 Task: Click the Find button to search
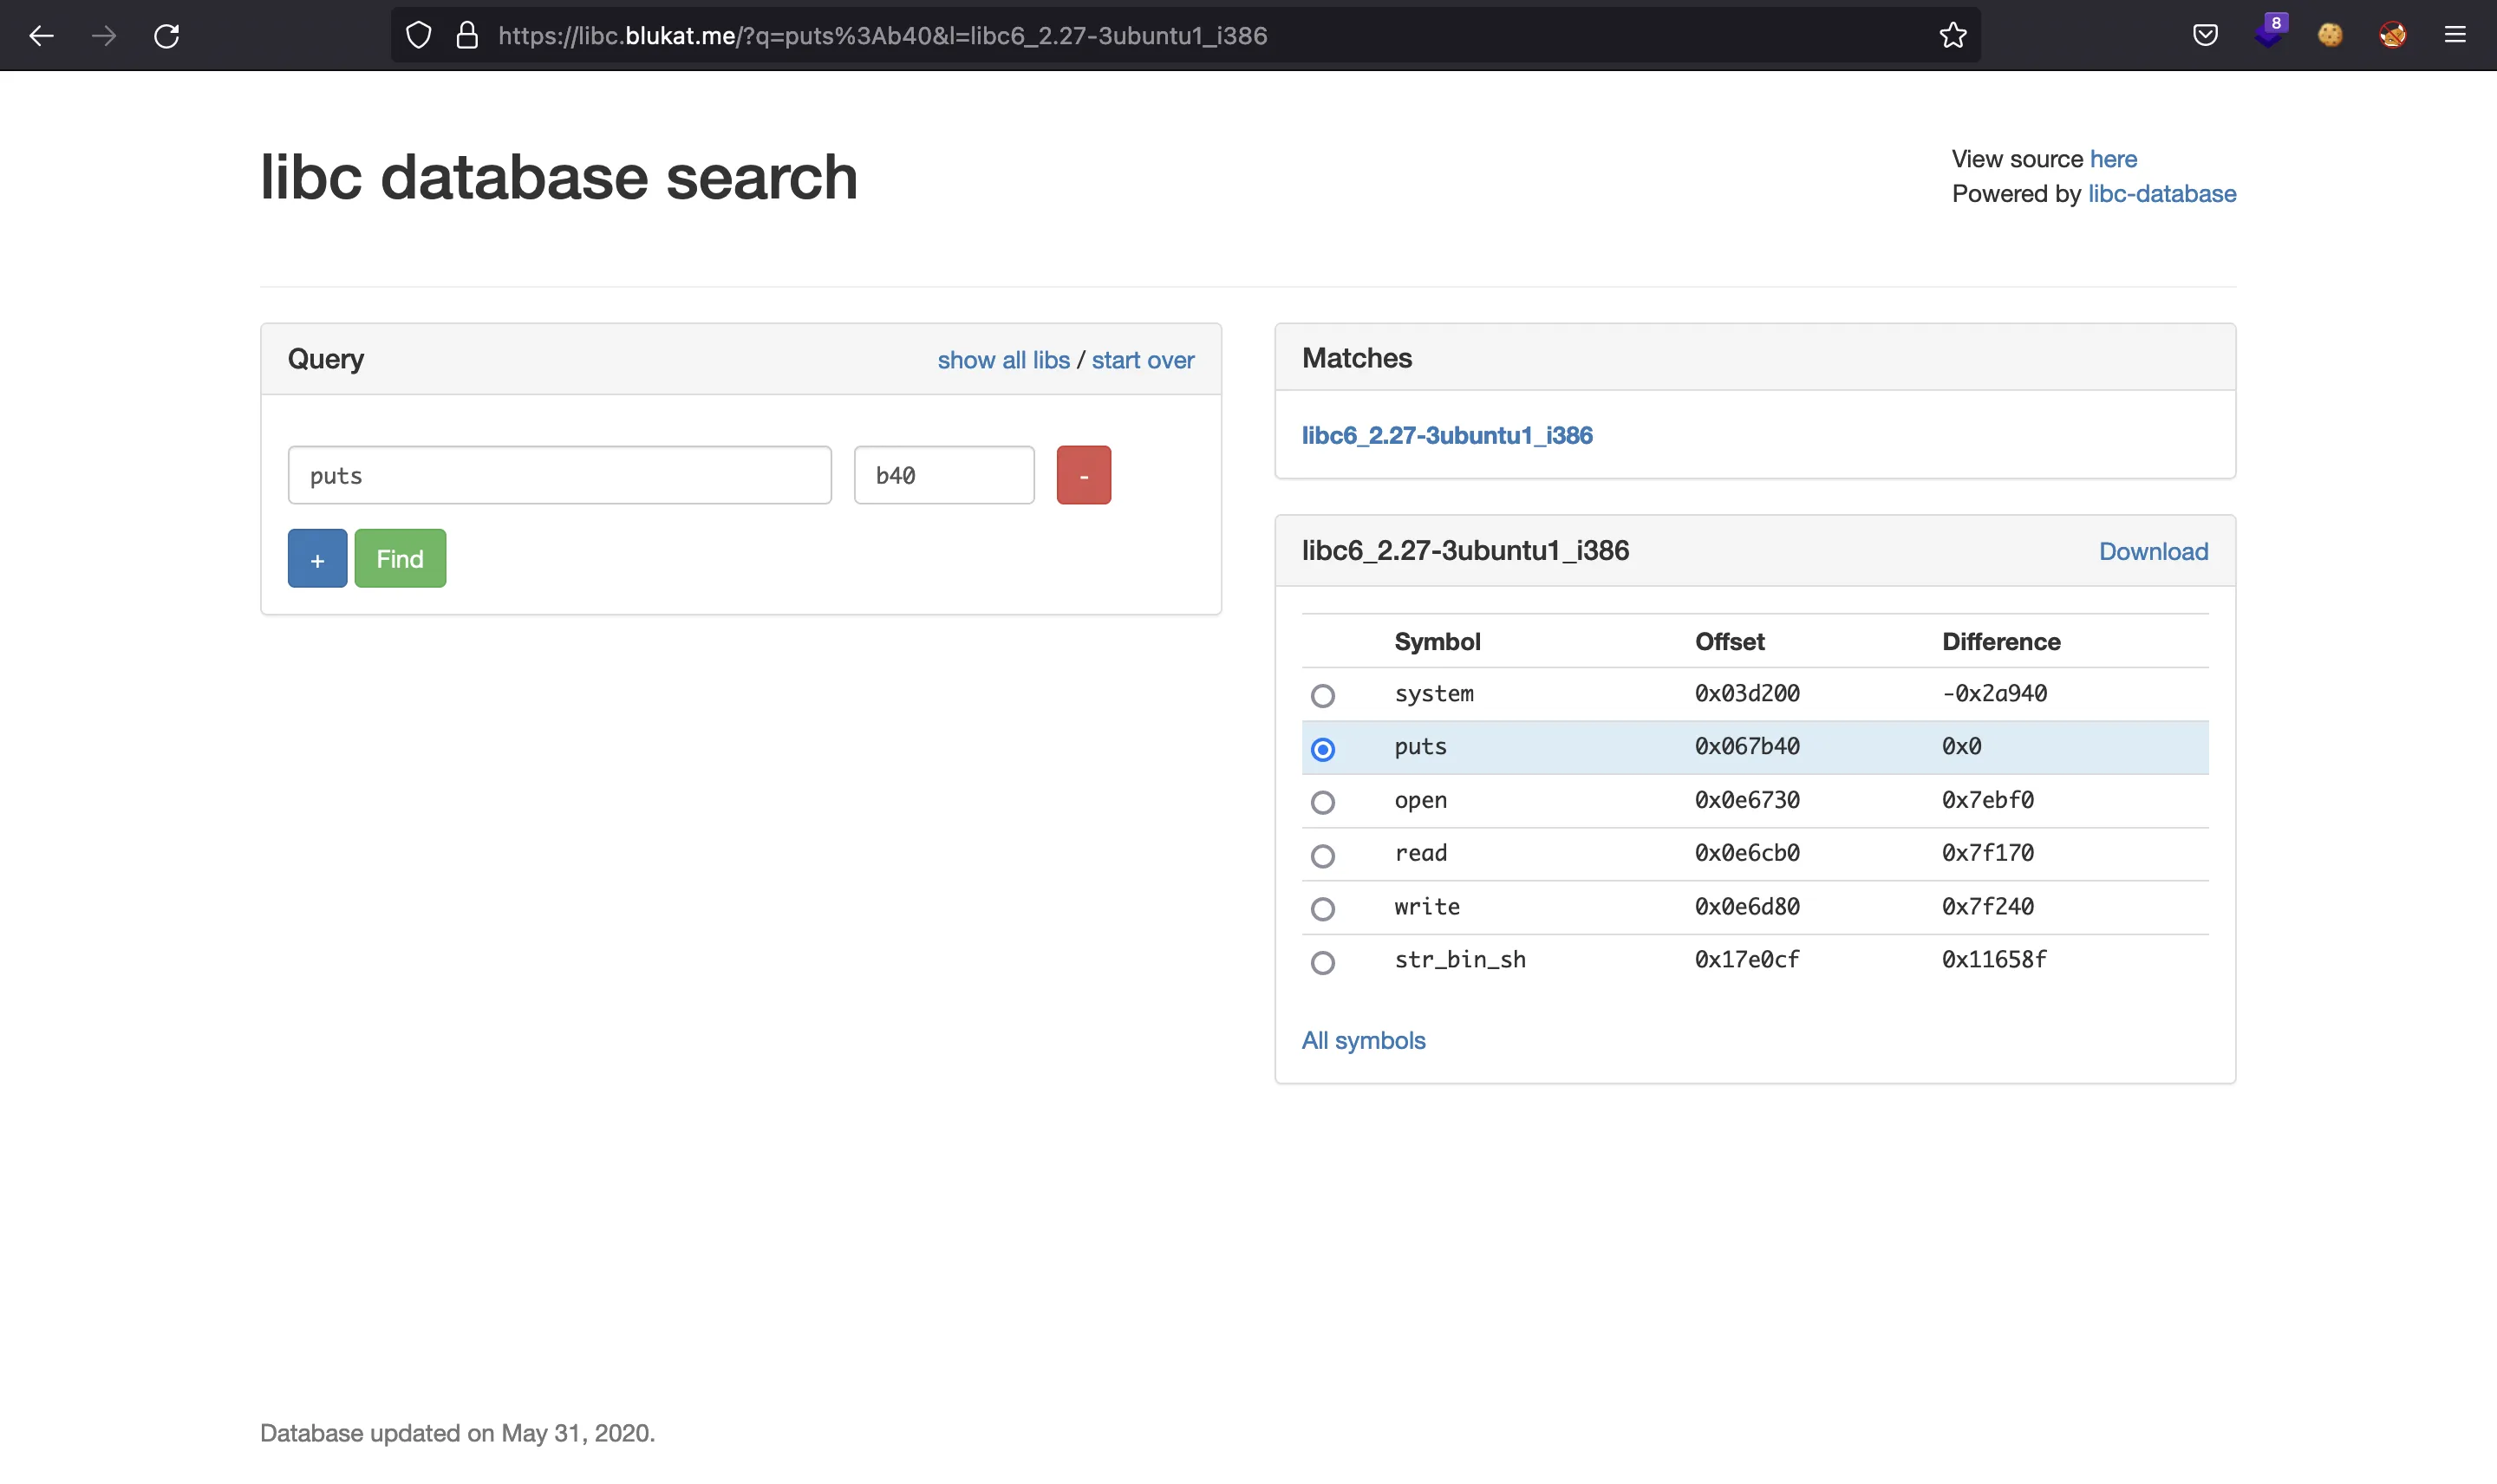[400, 556]
